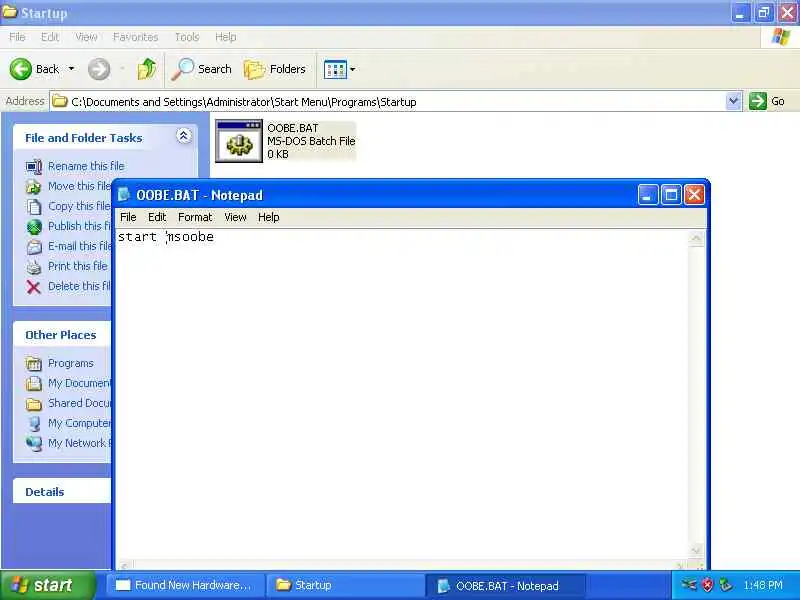Open My Documents under Other Places
The width and height of the screenshot is (800, 600).
click(x=79, y=383)
